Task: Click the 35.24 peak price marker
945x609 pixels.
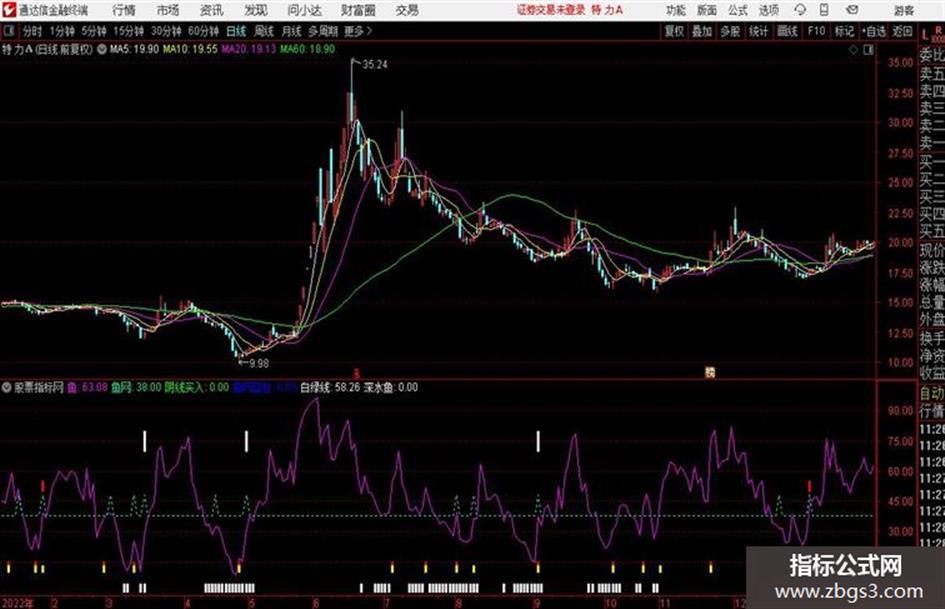Action: click(375, 65)
